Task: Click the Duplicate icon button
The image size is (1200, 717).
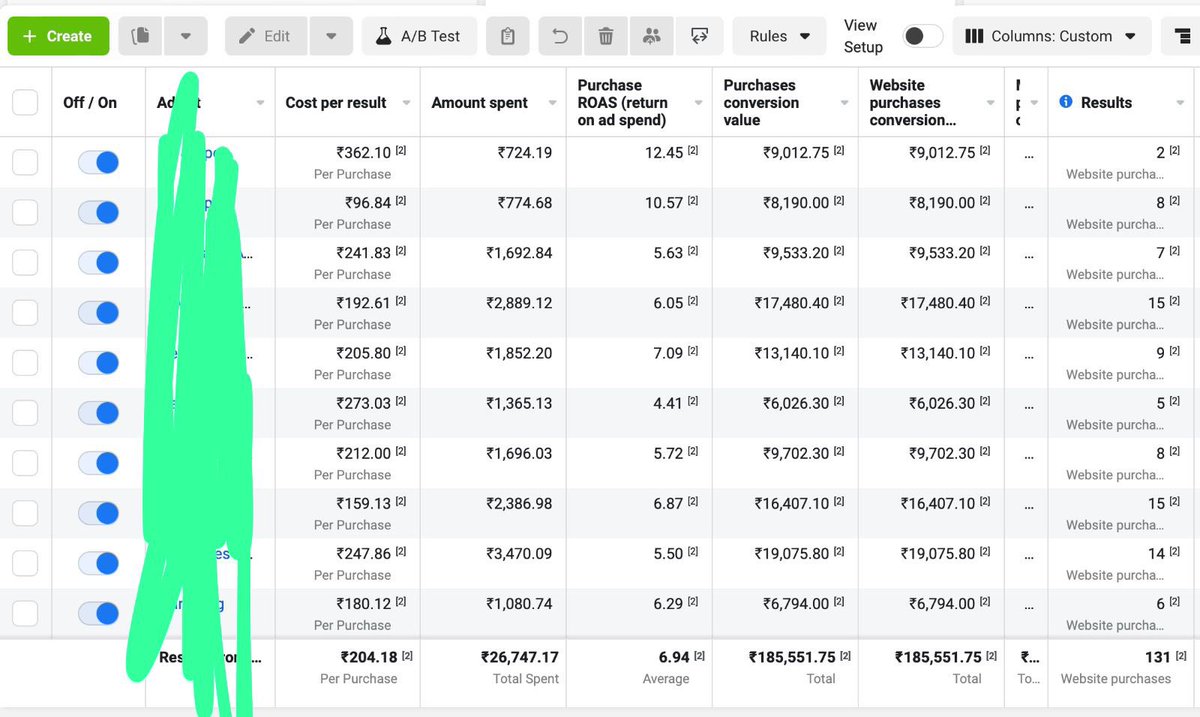Action: coord(141,36)
